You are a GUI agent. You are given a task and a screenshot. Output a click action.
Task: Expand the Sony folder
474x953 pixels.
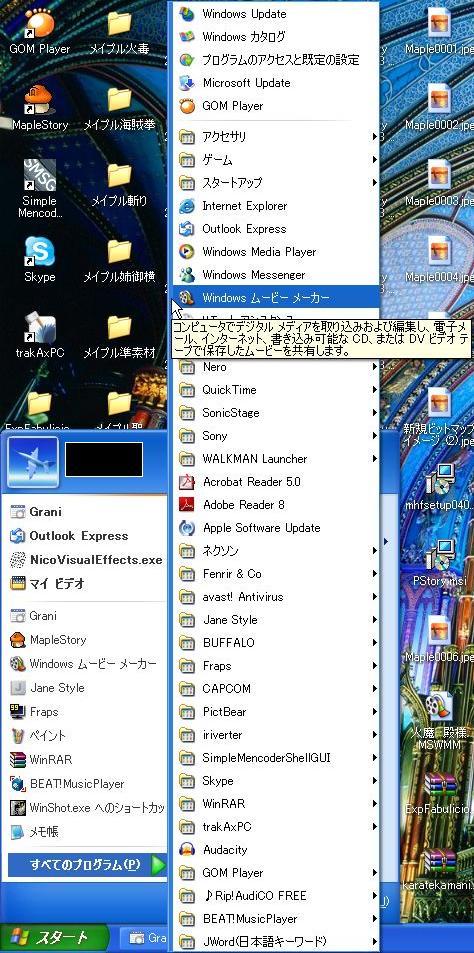pyautogui.click(x=276, y=436)
